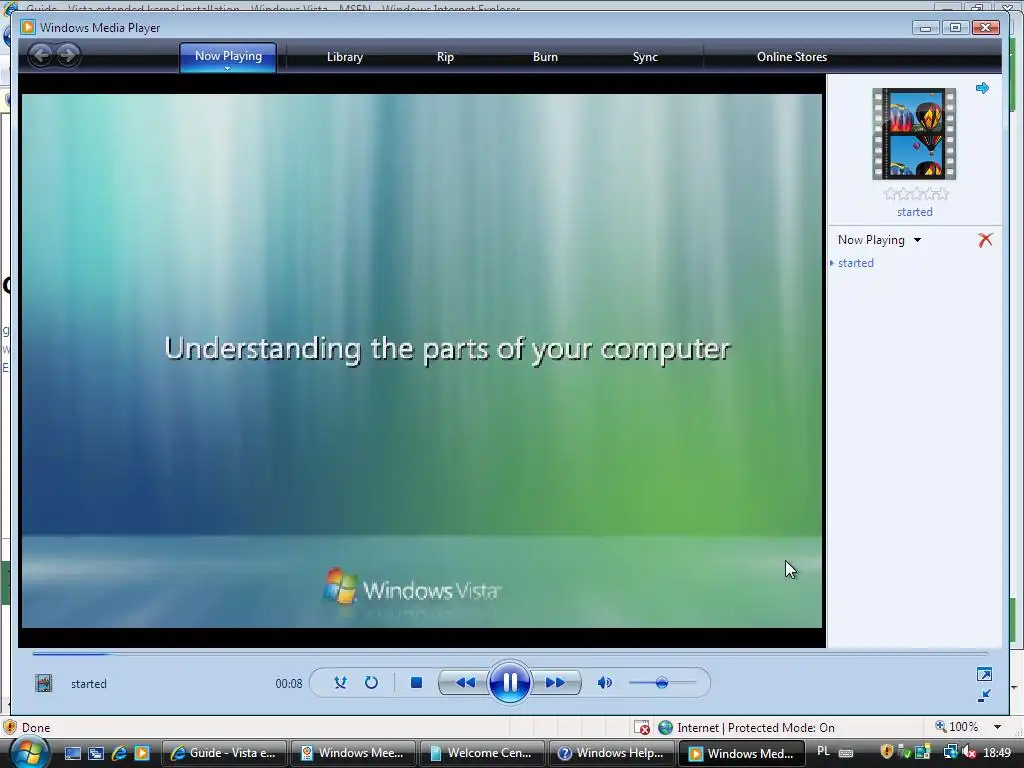Click the muted volume tray icon
The image size is (1024, 768).
click(x=969, y=753)
